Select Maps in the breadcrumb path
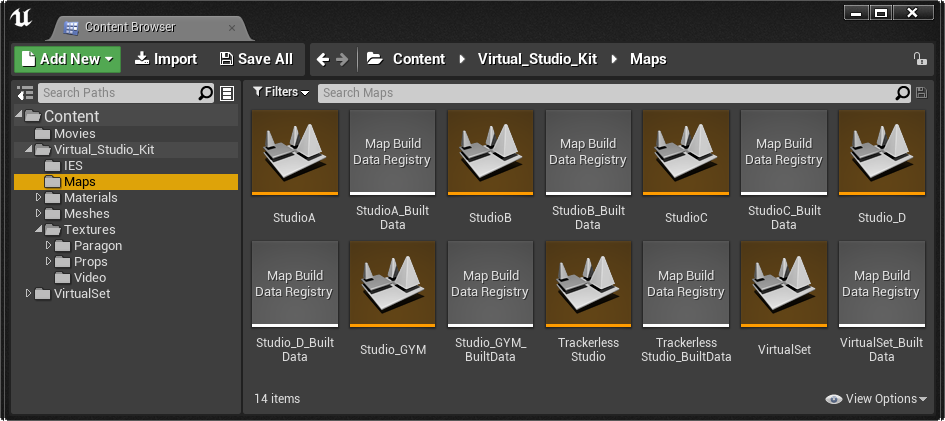Image resolution: width=945 pixels, height=421 pixels. pyautogui.click(x=648, y=59)
